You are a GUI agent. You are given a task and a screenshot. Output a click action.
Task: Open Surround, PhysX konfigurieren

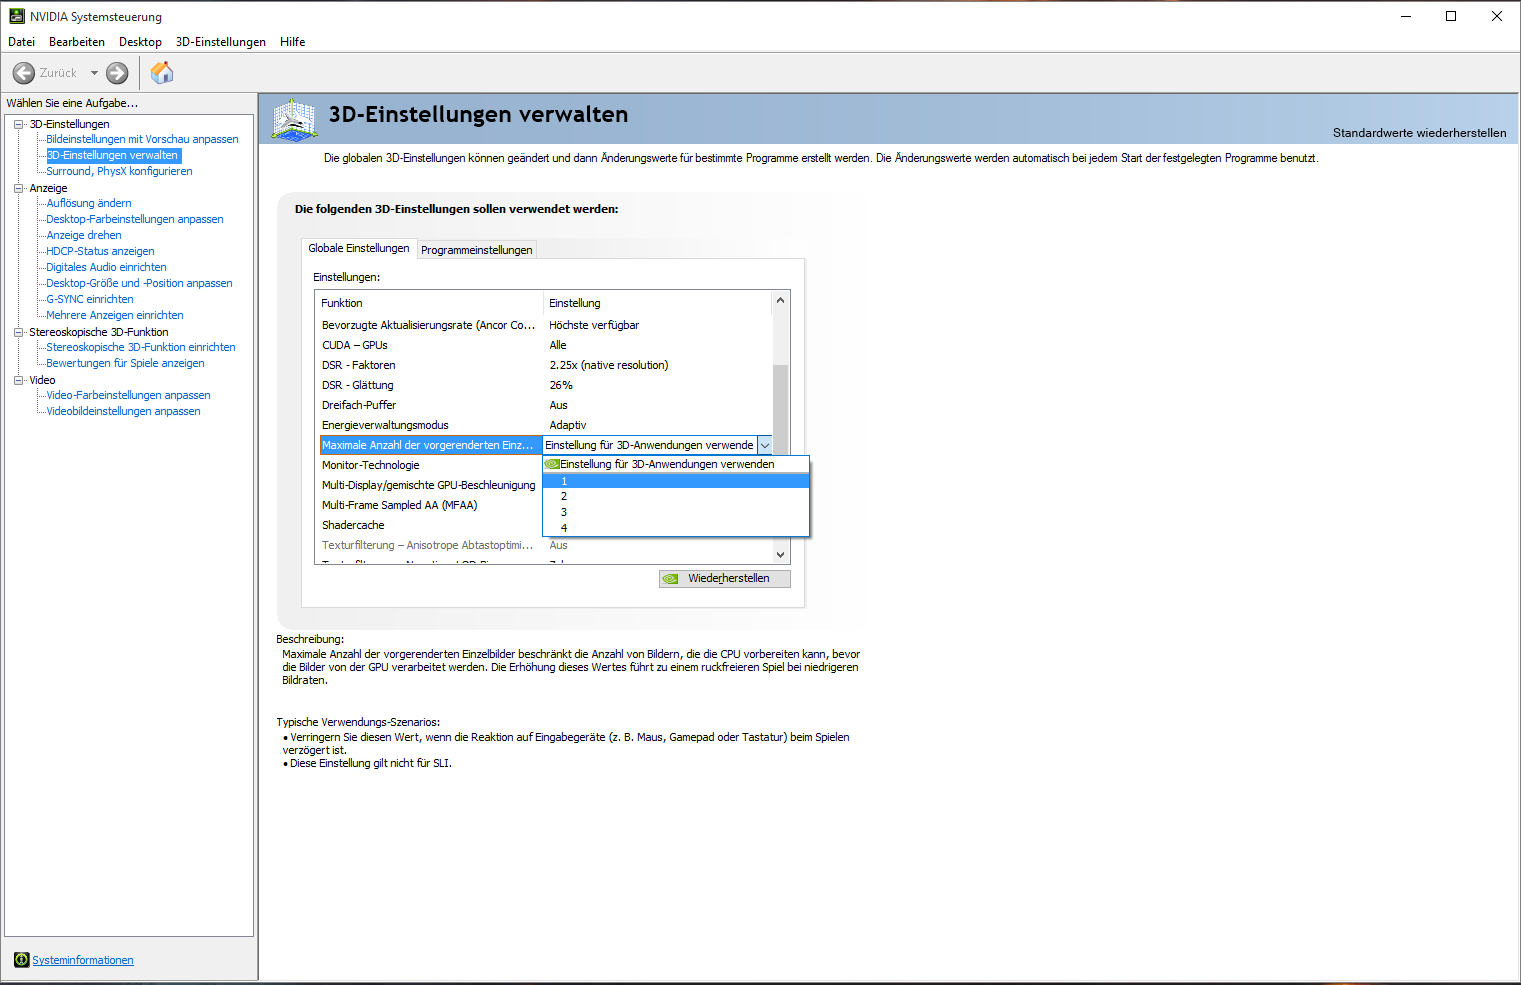pos(119,171)
